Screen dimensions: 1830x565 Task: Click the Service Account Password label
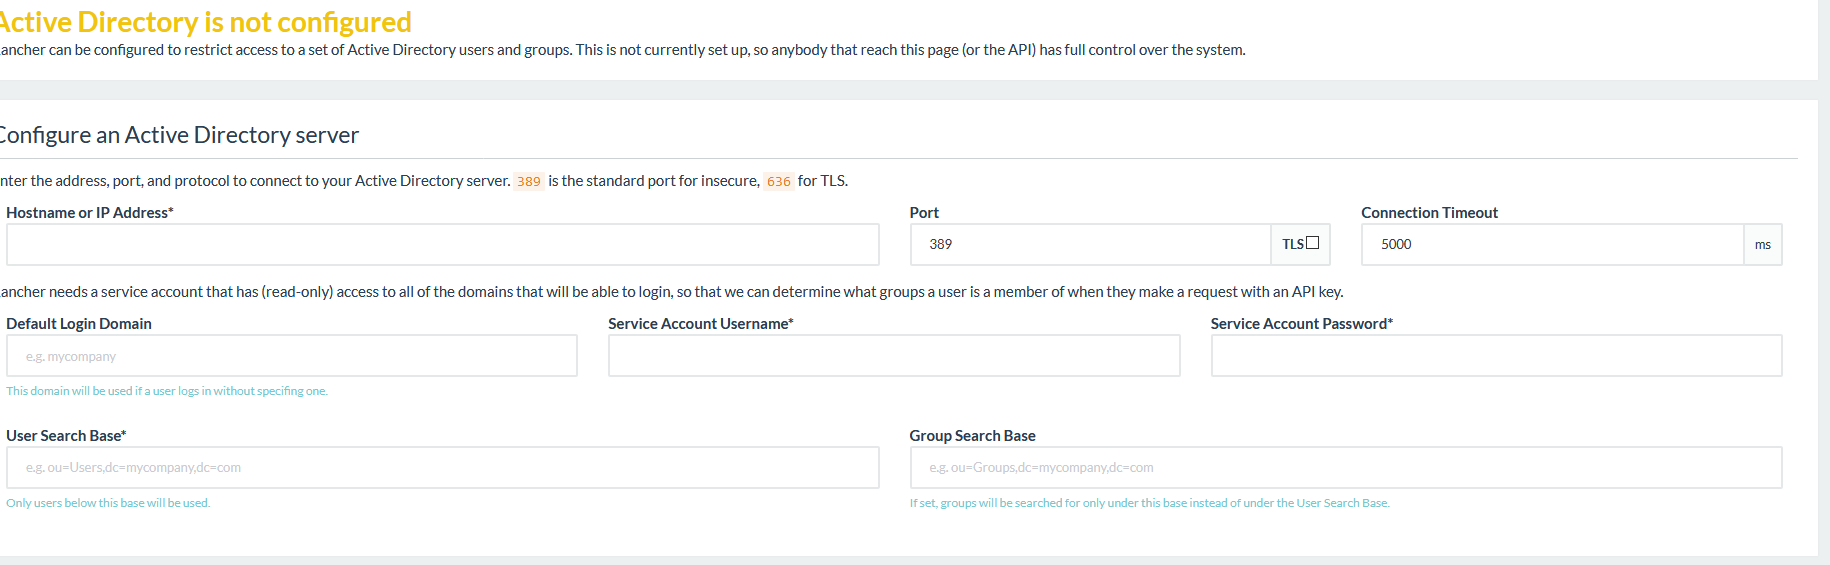coord(1301,323)
